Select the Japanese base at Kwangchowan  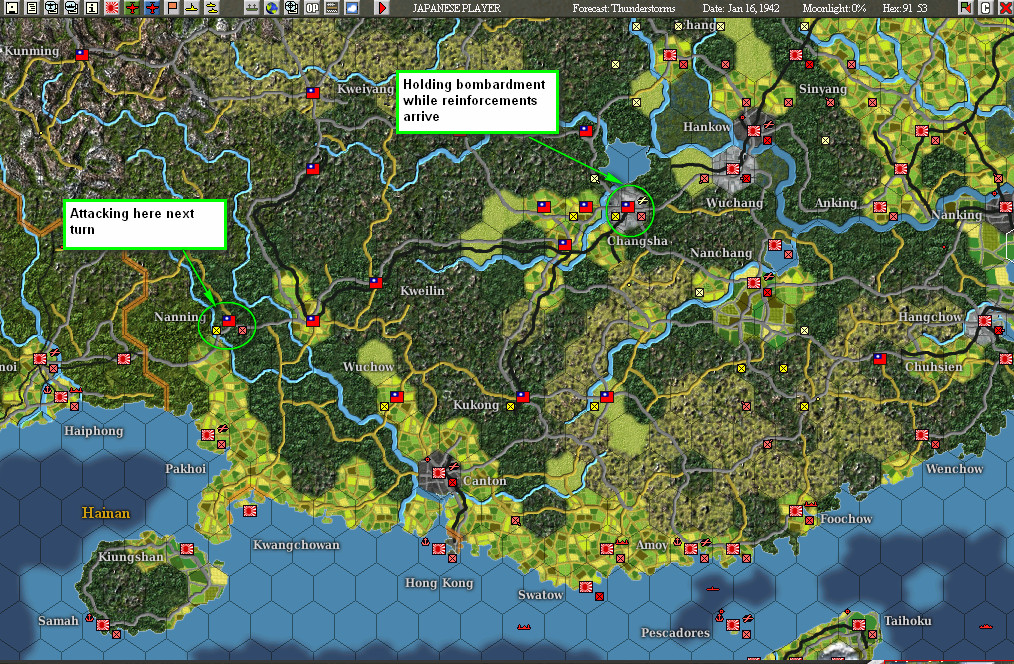250,511
